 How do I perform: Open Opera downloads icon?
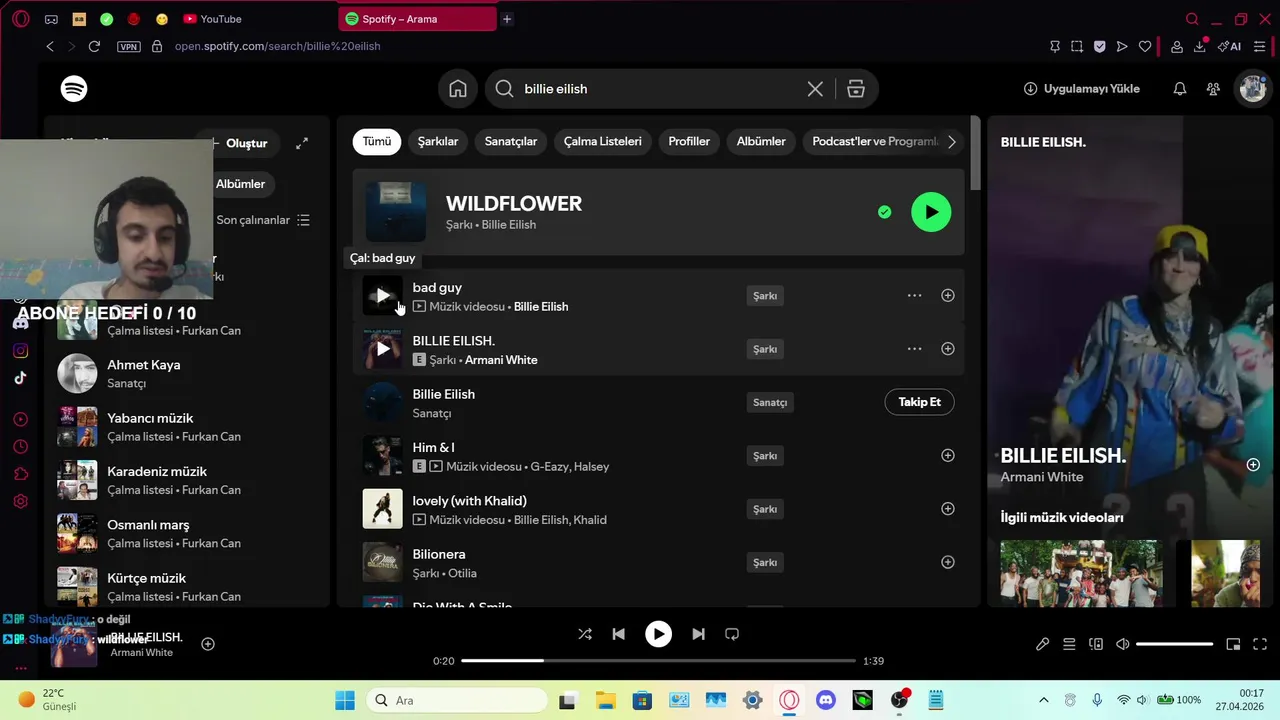1200,46
